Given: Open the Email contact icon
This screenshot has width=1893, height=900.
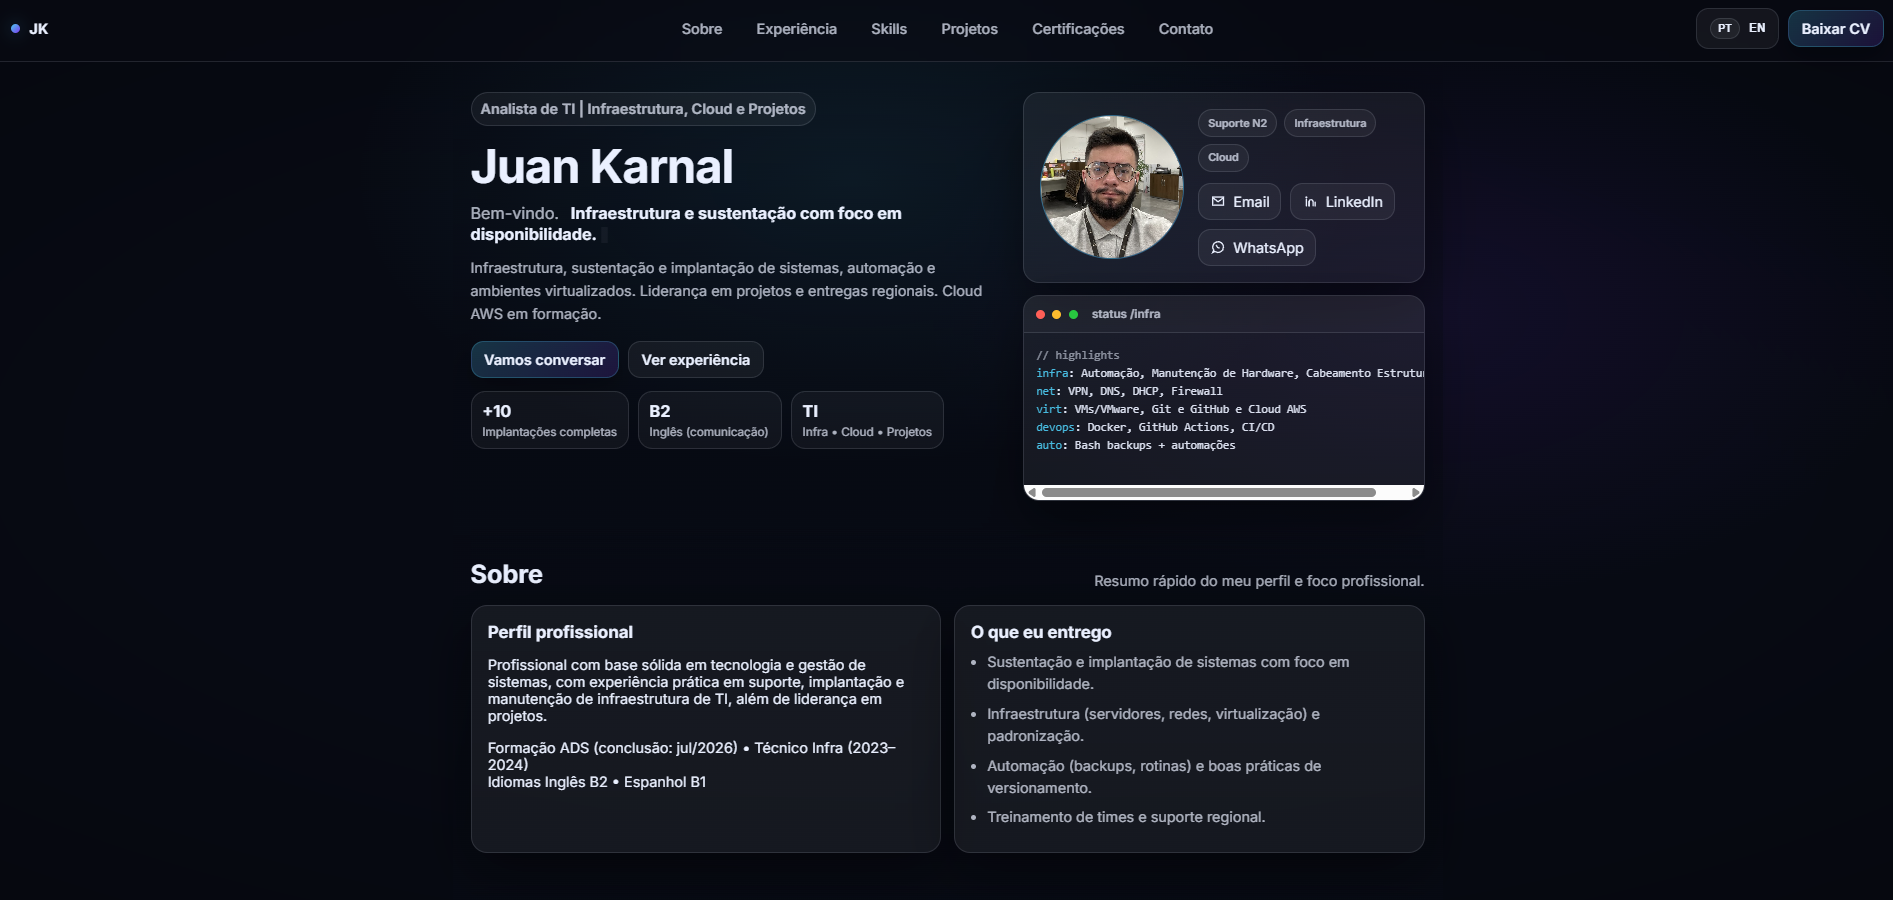Looking at the screenshot, I should [x=1239, y=201].
